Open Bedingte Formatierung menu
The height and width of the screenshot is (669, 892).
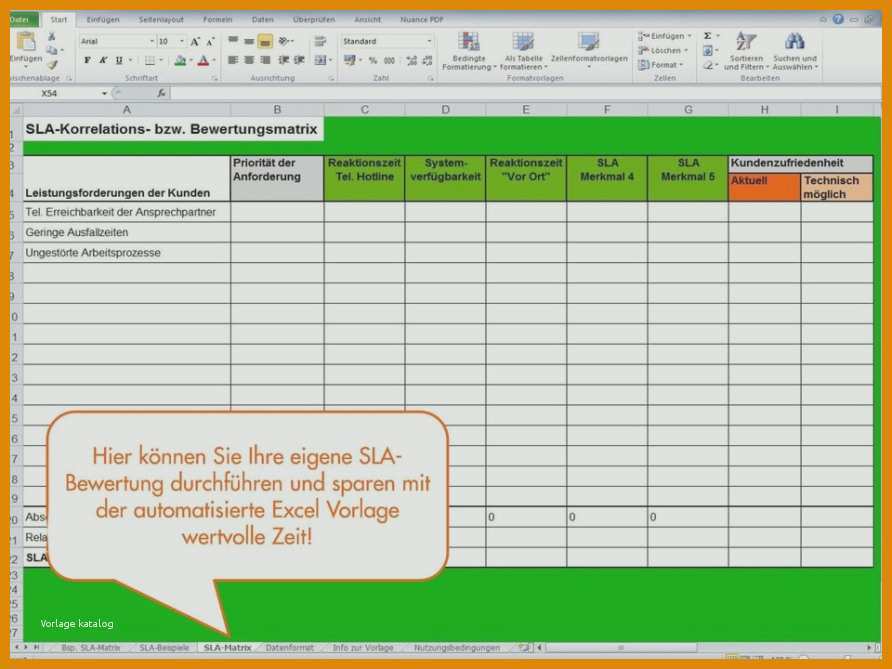pos(469,51)
